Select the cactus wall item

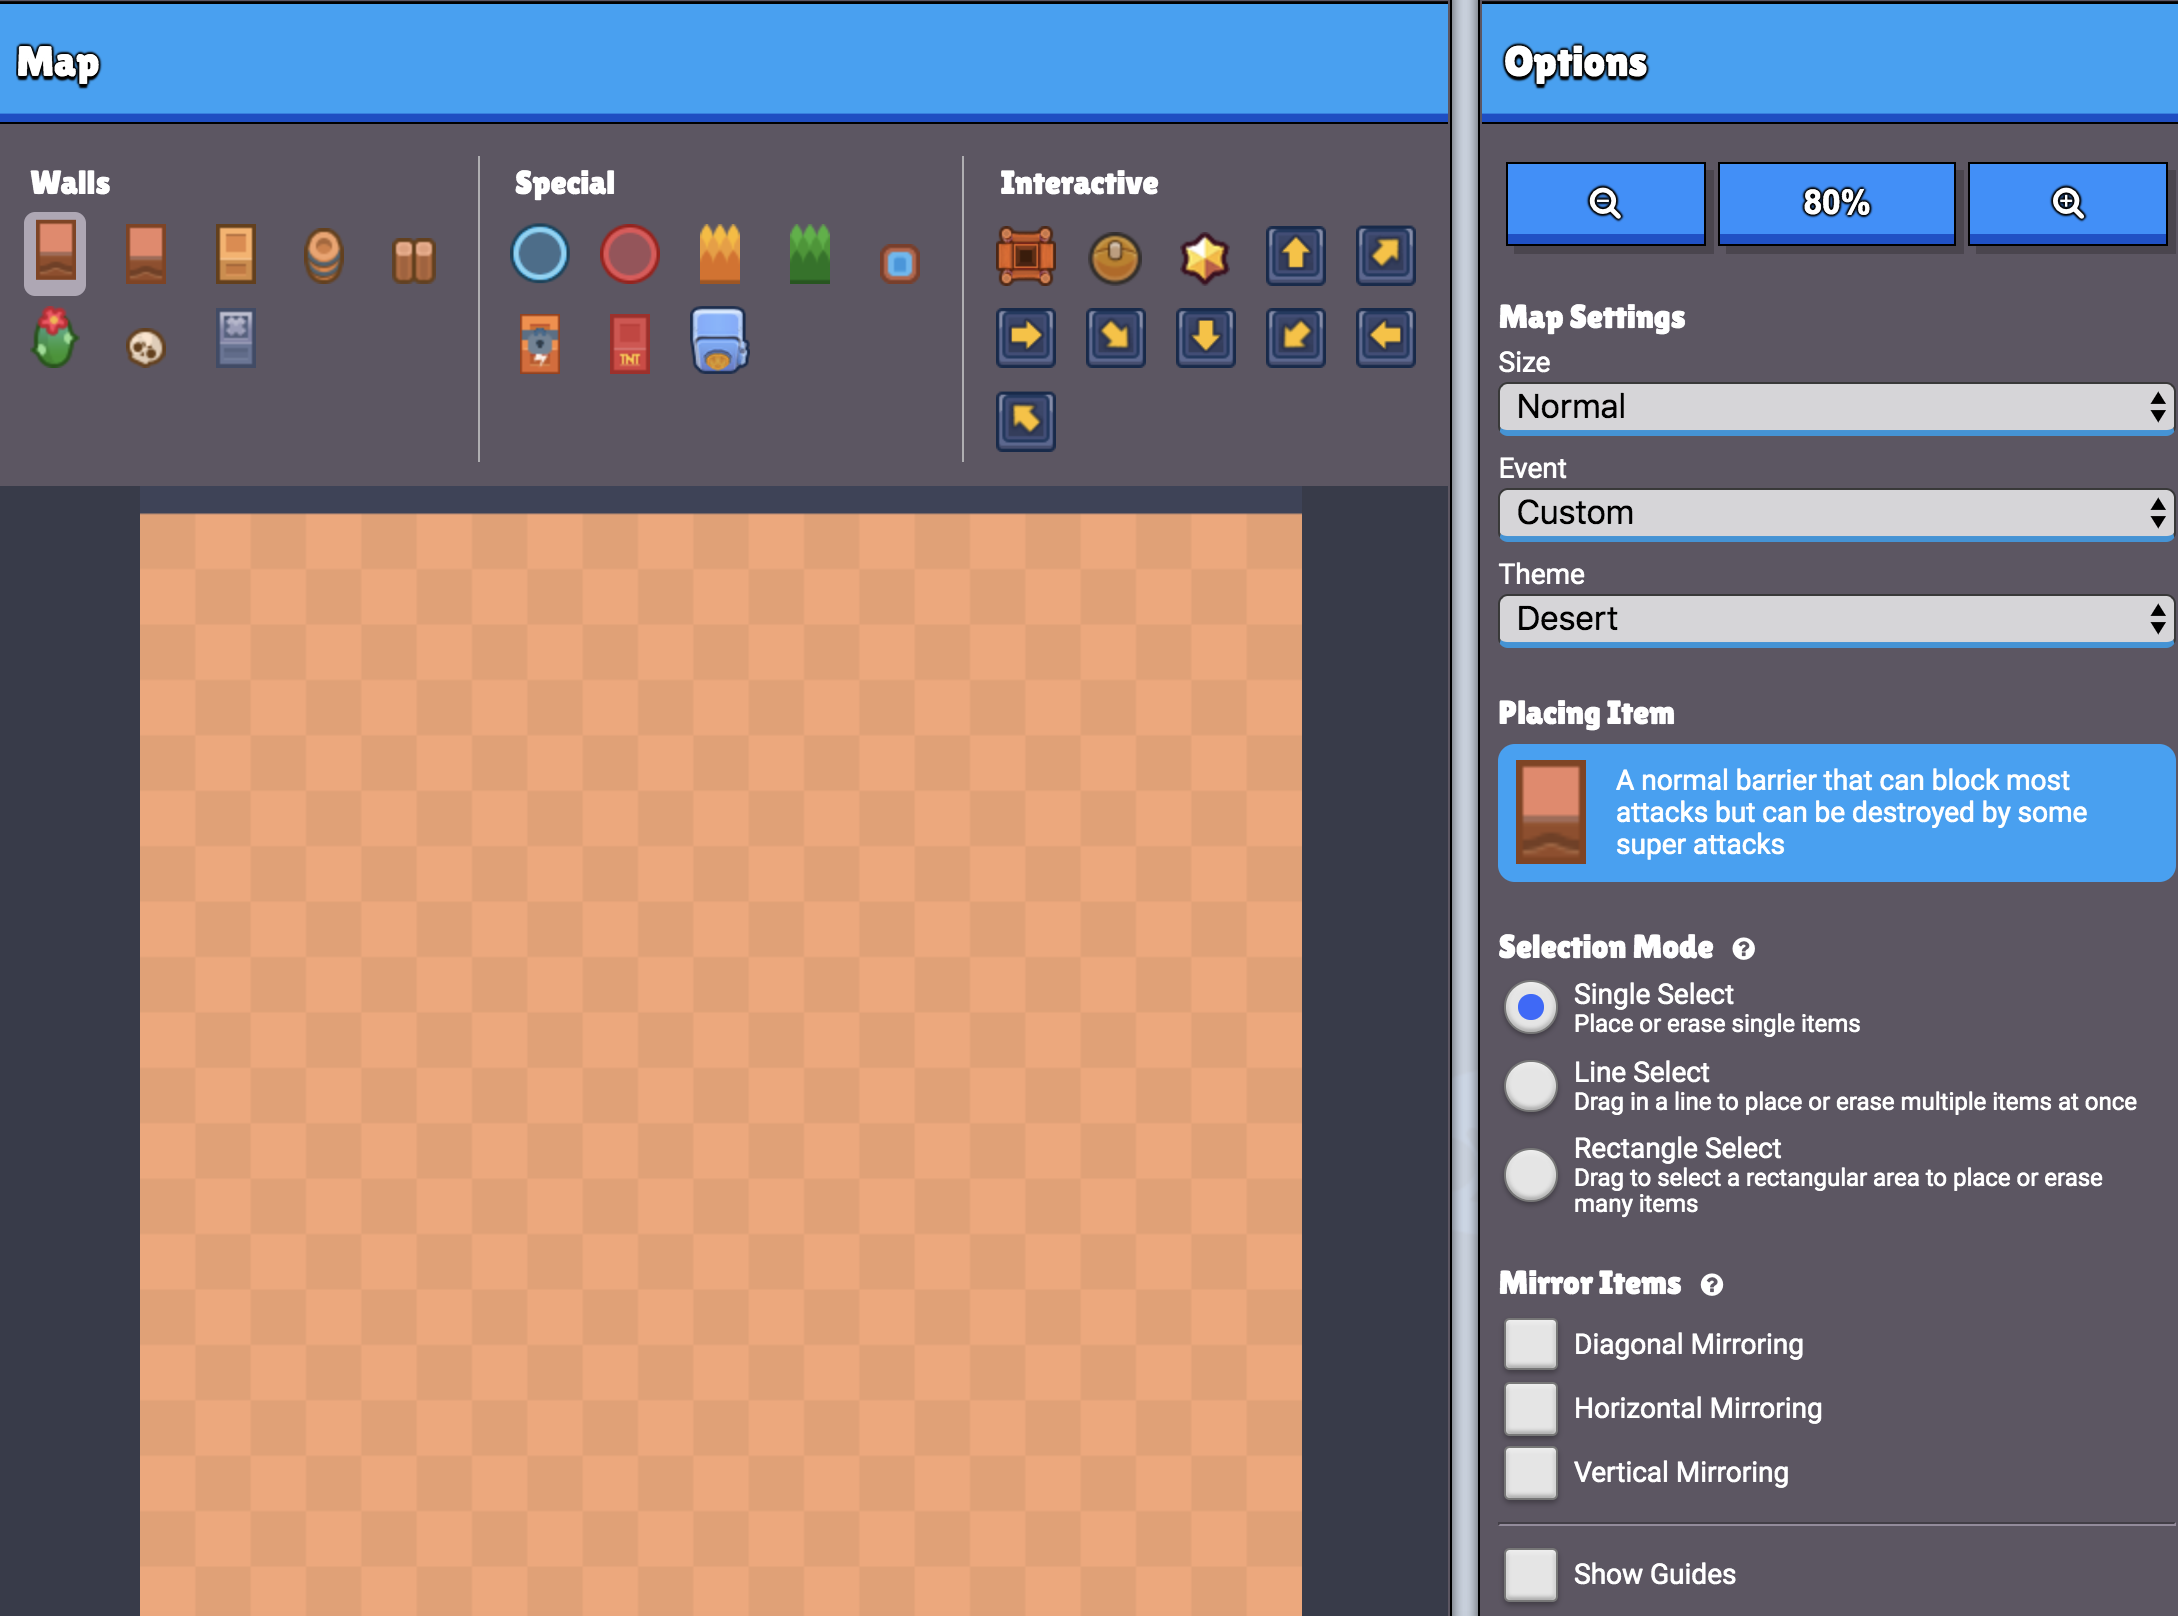[54, 339]
